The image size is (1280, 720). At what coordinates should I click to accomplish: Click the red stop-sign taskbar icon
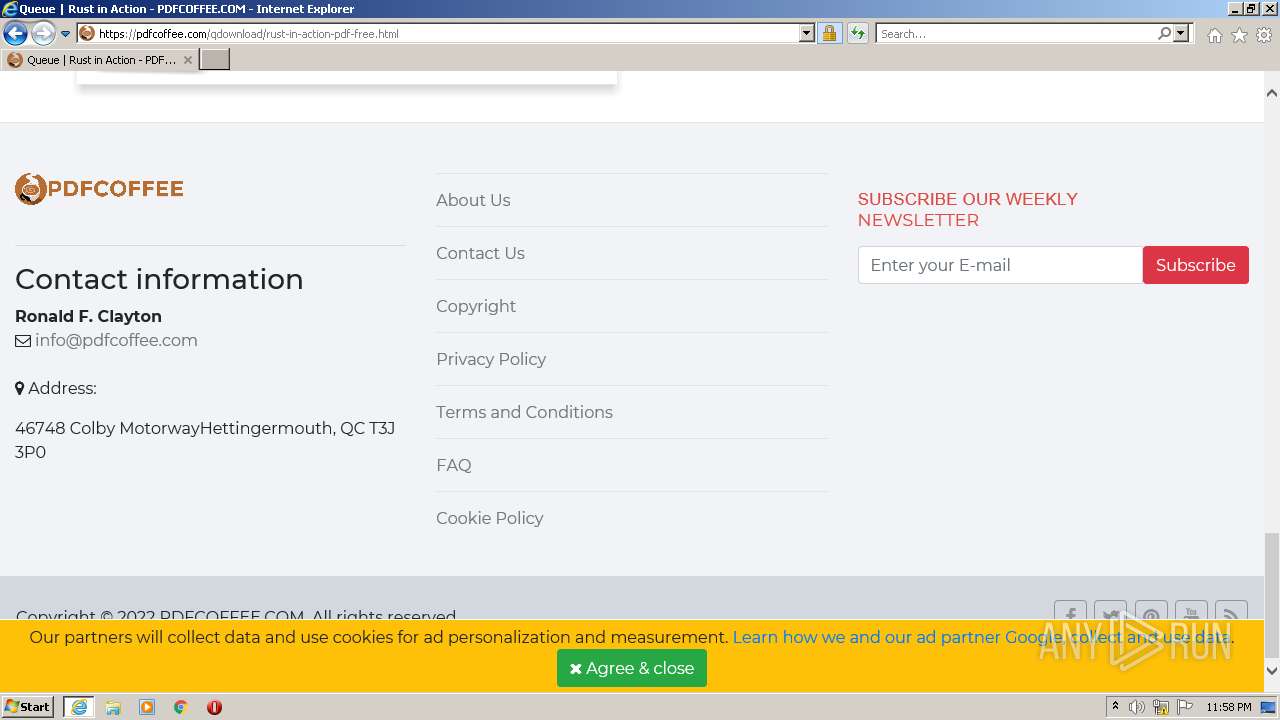click(x=214, y=707)
